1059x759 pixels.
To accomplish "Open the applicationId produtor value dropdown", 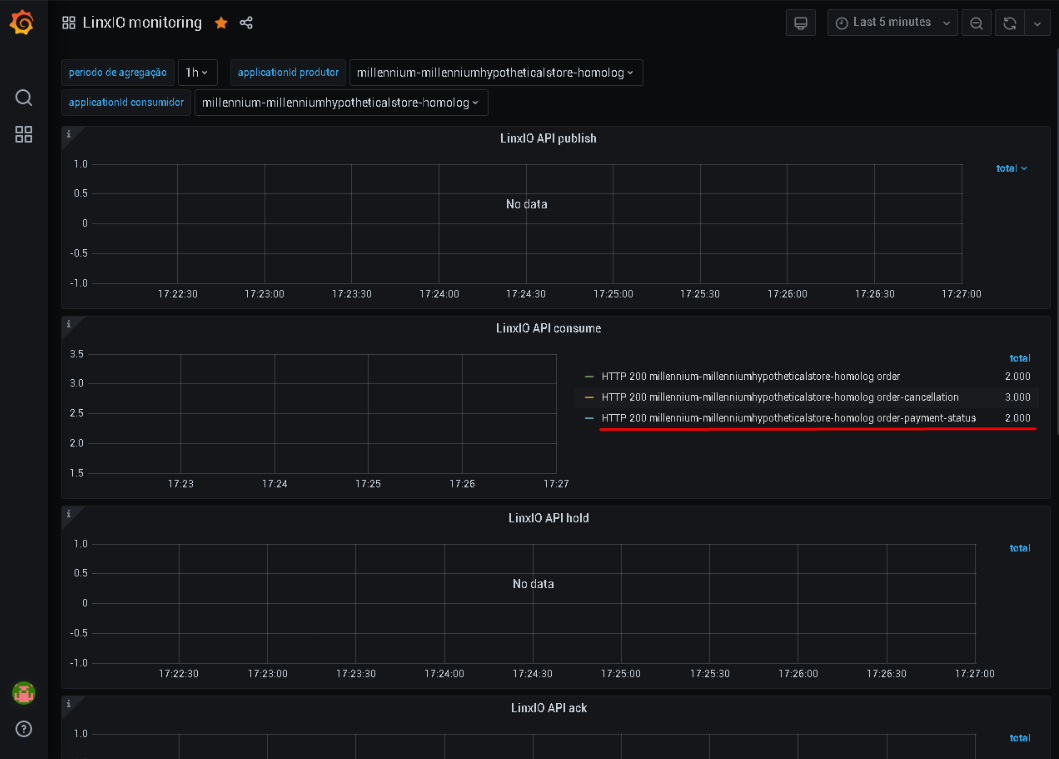I will coord(496,72).
